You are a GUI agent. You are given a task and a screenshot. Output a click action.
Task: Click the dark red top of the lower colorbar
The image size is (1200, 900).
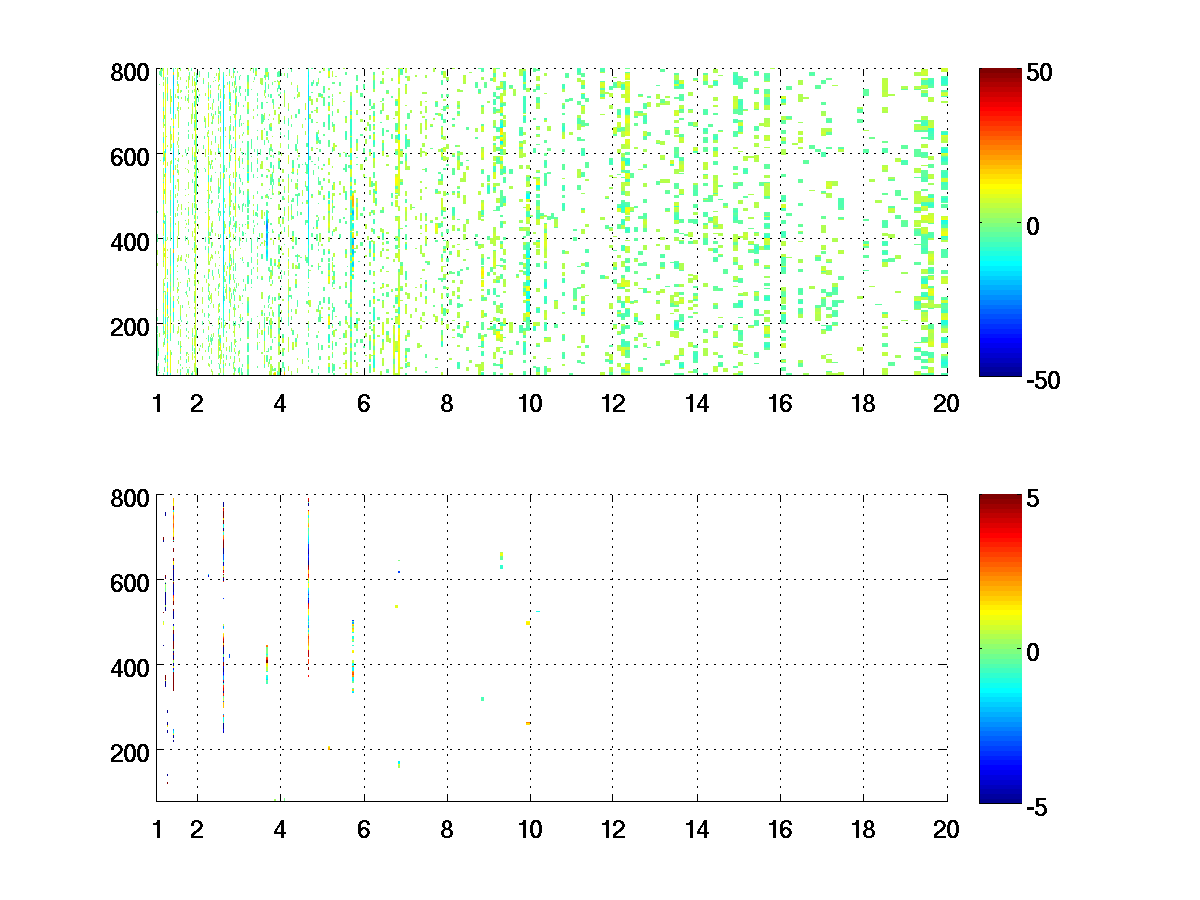[x=999, y=499]
